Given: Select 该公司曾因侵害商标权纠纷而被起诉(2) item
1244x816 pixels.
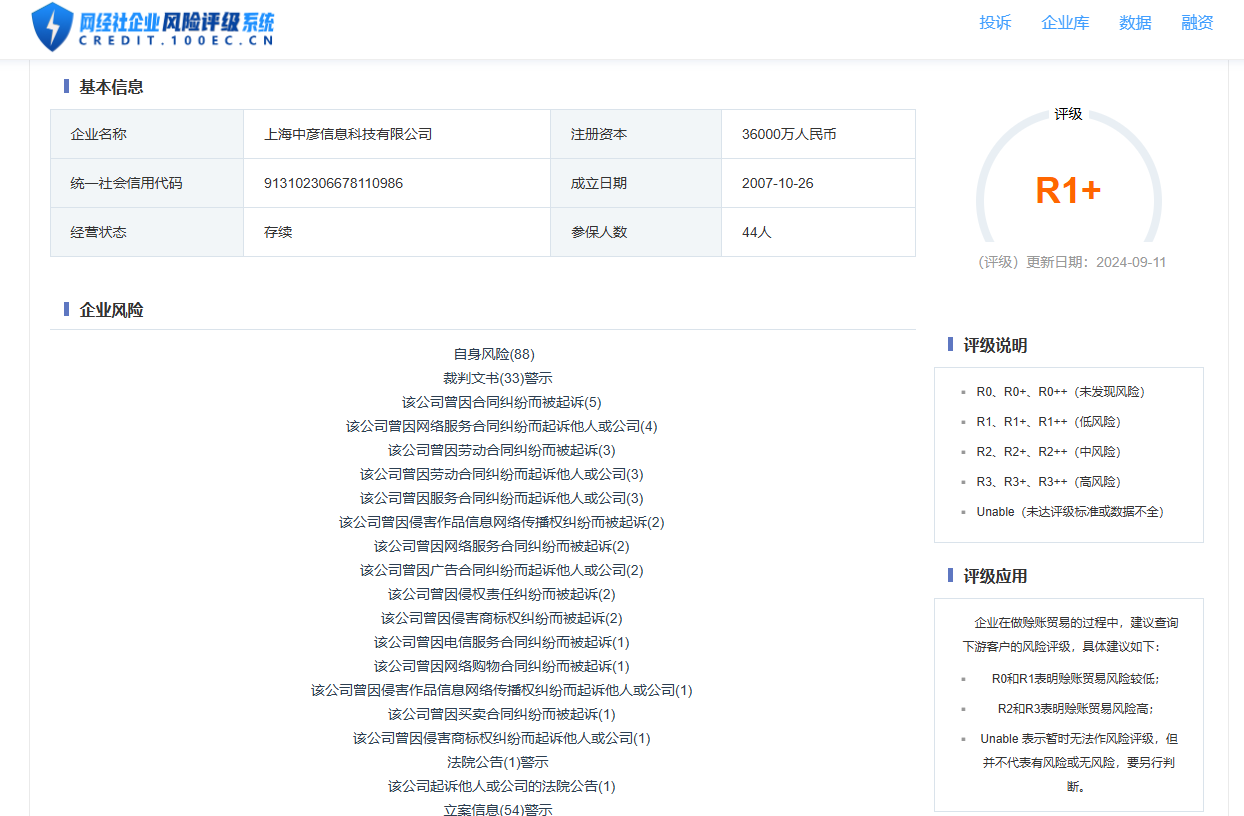Looking at the screenshot, I should tap(501, 618).
